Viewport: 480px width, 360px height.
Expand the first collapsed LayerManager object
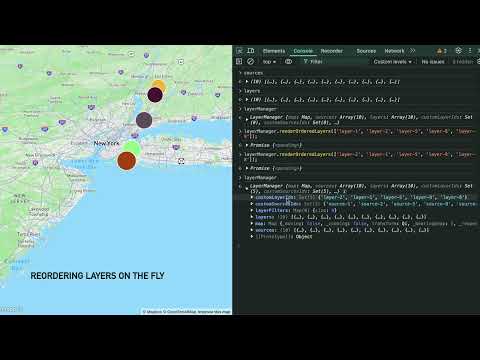[247, 119]
